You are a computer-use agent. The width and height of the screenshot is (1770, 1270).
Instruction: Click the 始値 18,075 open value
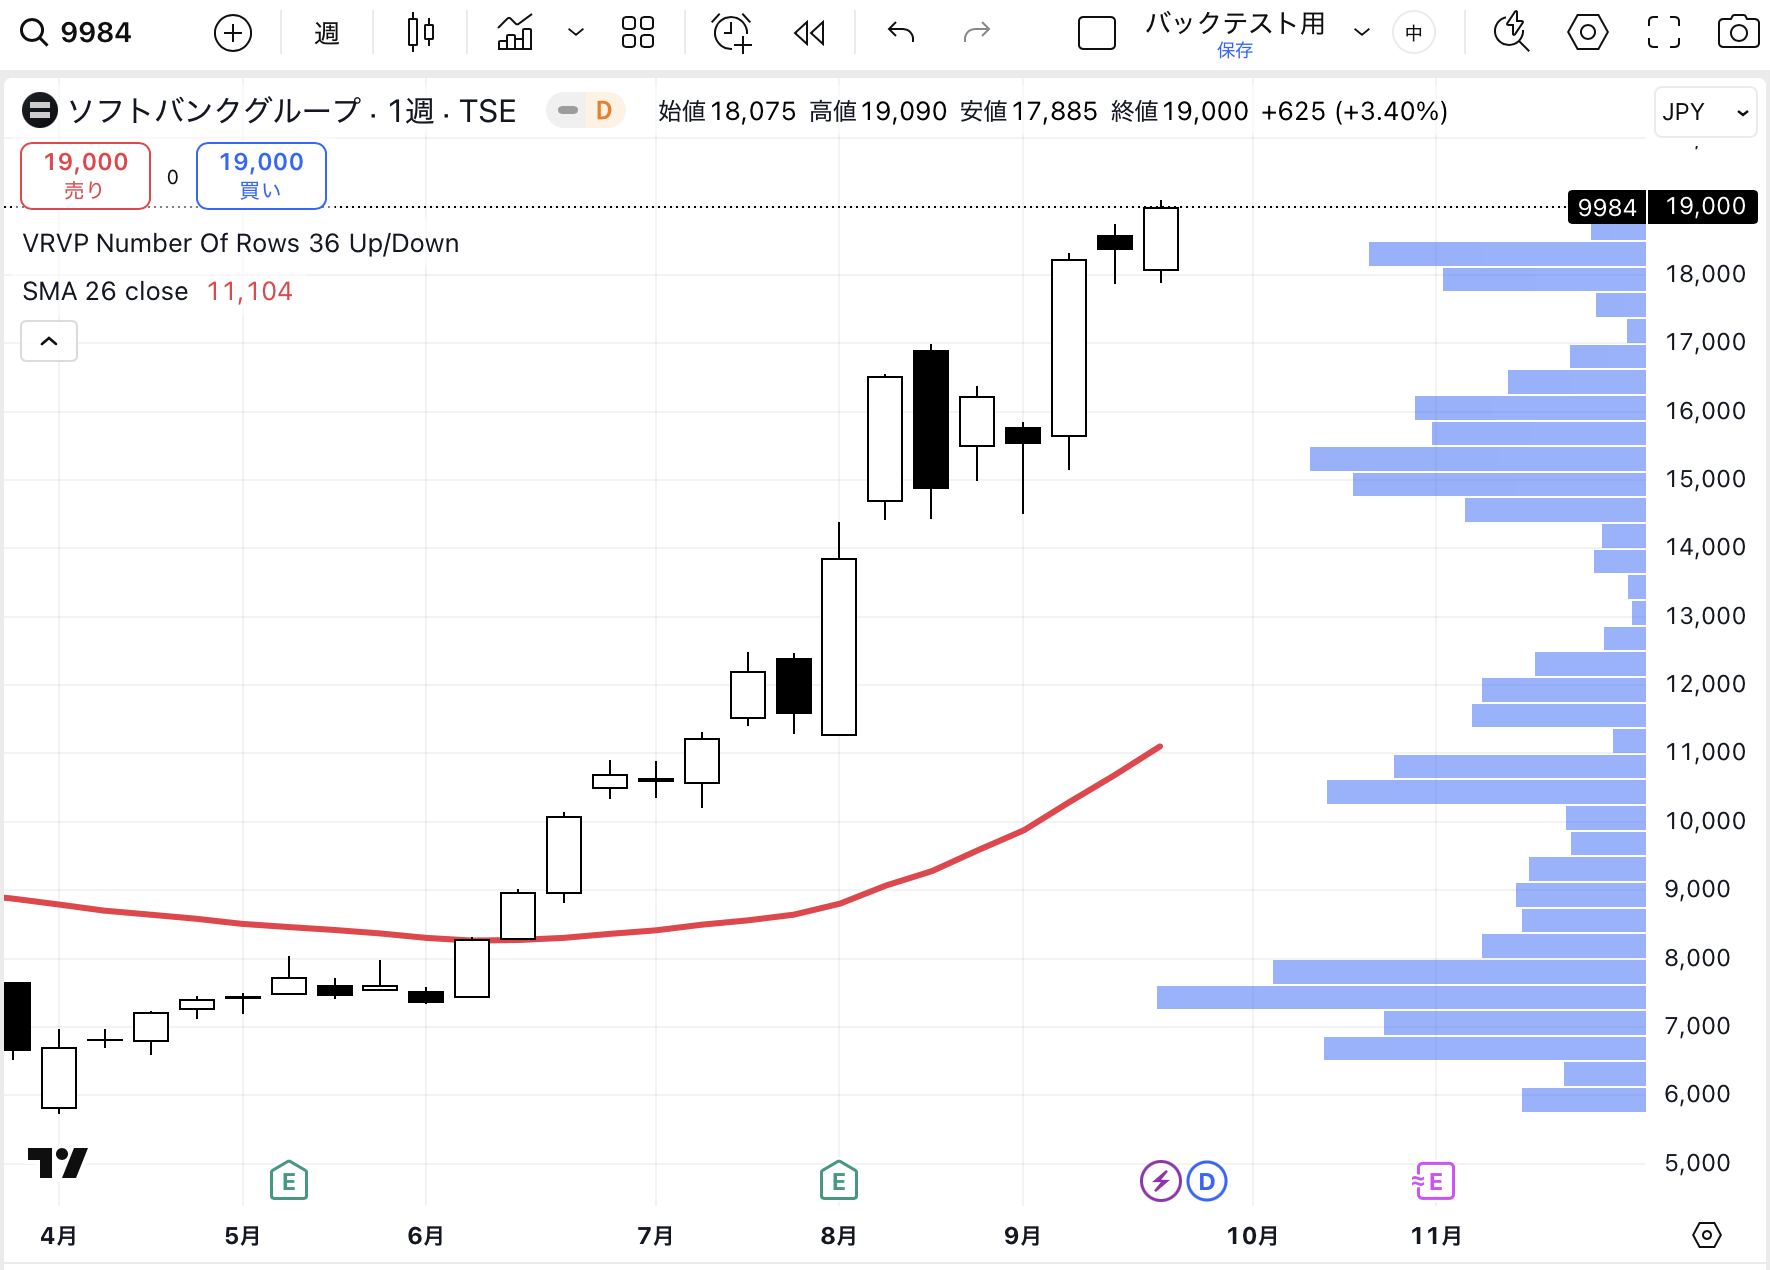[x=727, y=111]
